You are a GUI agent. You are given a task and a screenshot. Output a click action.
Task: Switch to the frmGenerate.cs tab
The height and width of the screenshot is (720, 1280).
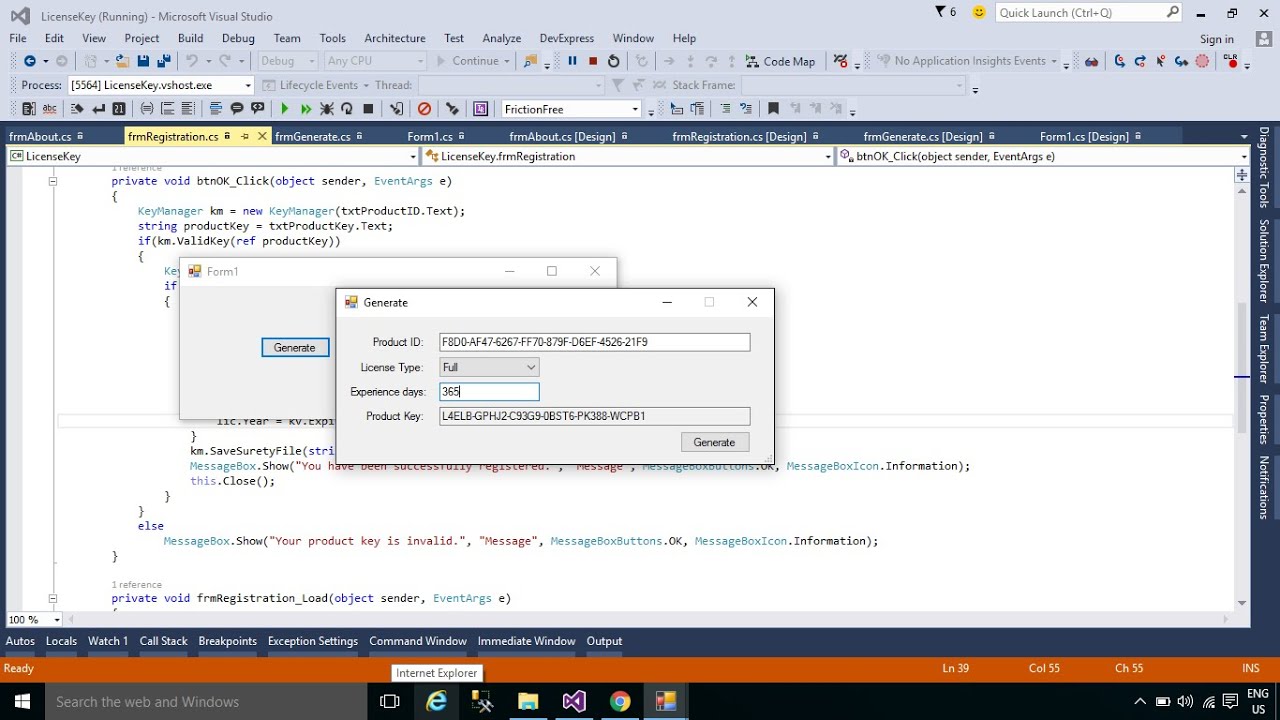pyautogui.click(x=313, y=136)
